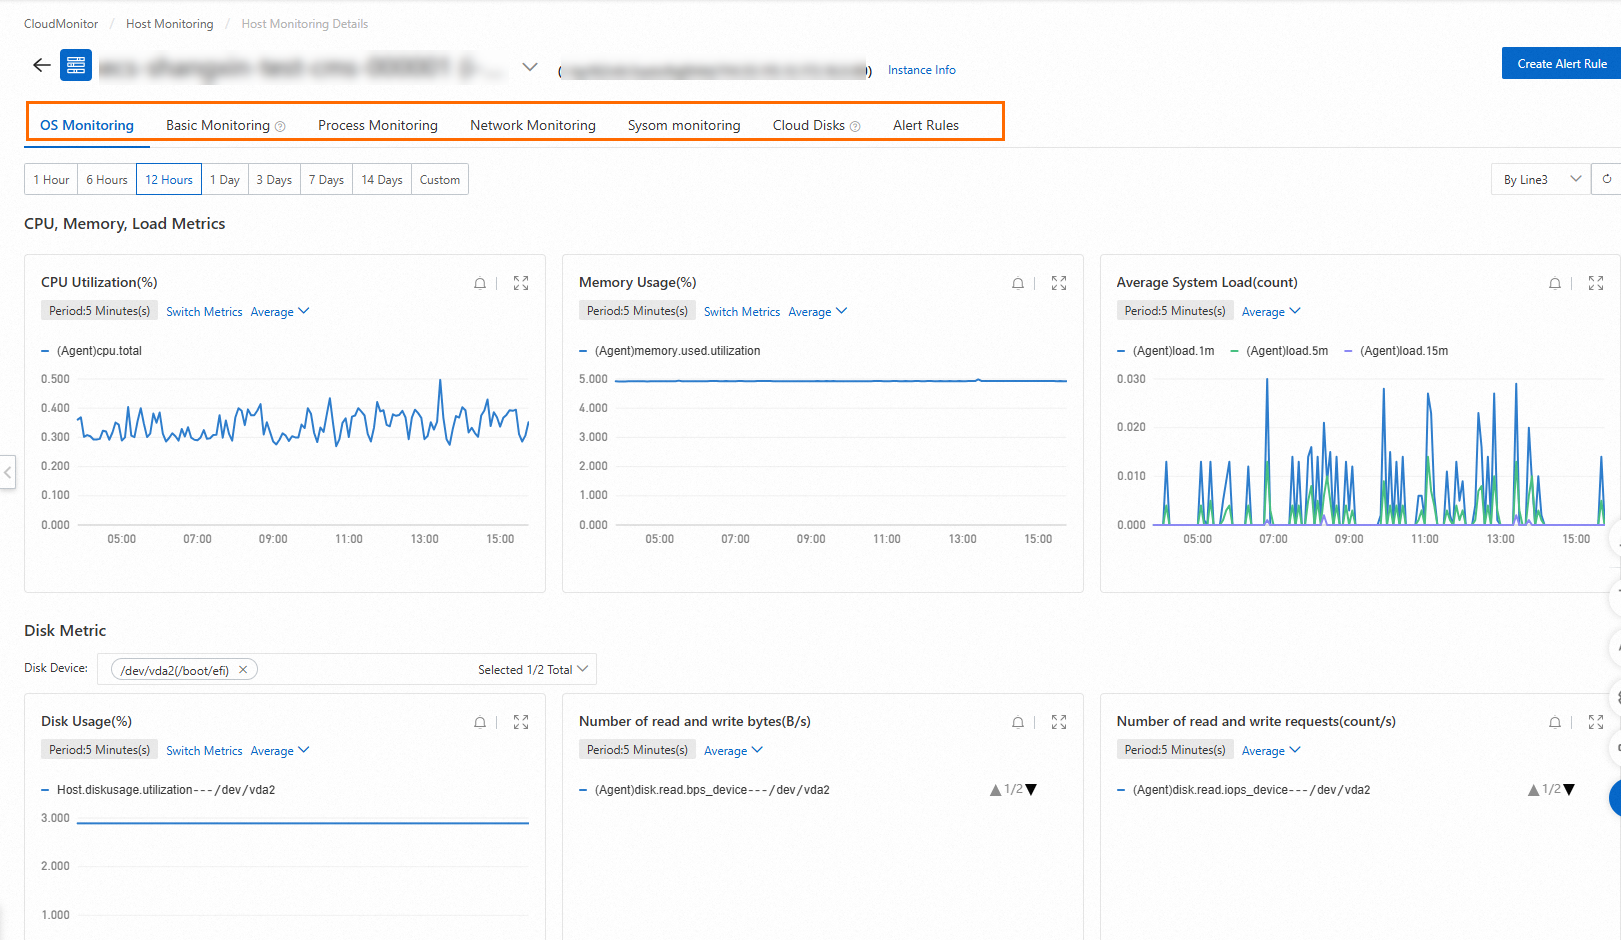Image resolution: width=1621 pixels, height=940 pixels.
Task: Open the blue dashboard icon beside the back arrow
Action: pyautogui.click(x=74, y=64)
